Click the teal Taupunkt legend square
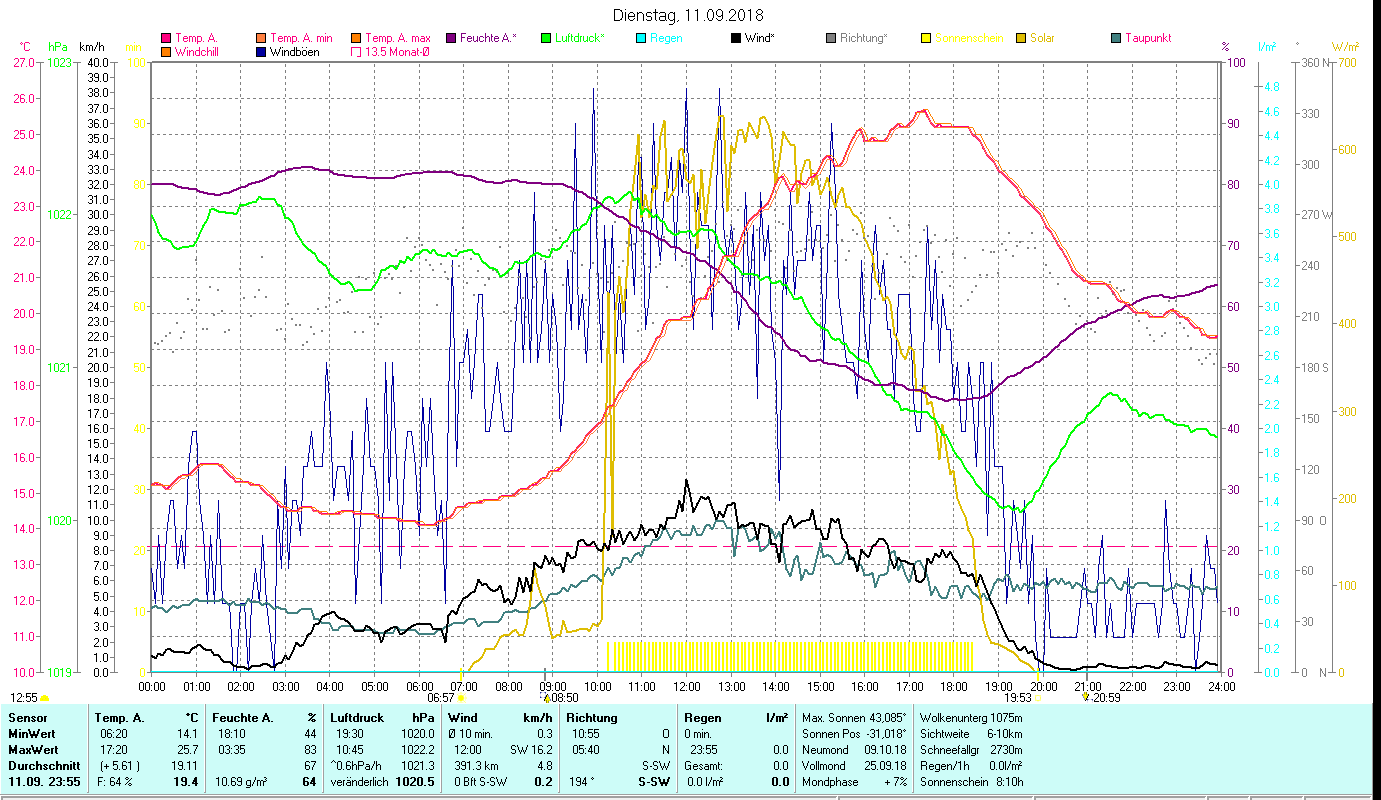This screenshot has height=800, width=1381. click(1116, 39)
